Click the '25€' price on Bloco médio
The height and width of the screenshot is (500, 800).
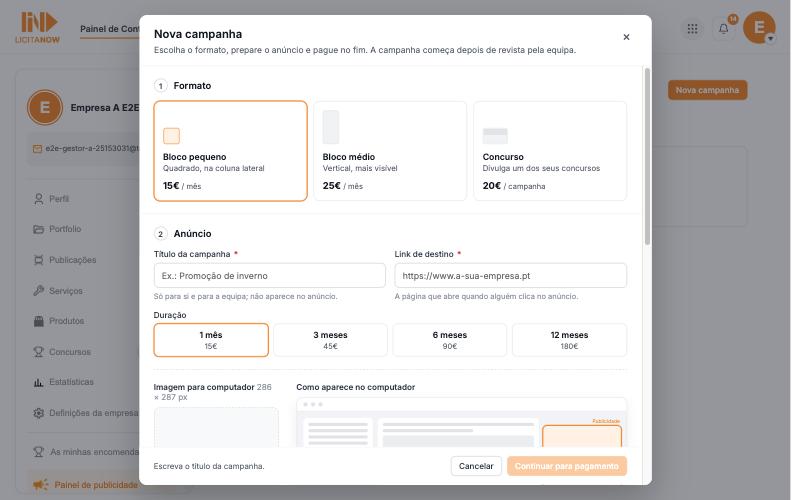(x=331, y=186)
